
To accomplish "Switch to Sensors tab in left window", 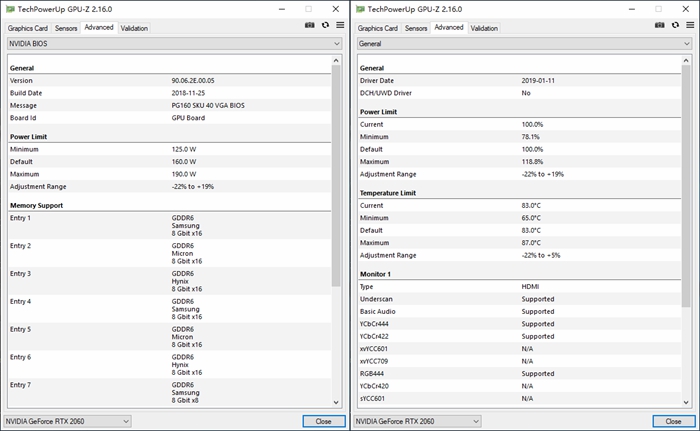I will point(66,28).
